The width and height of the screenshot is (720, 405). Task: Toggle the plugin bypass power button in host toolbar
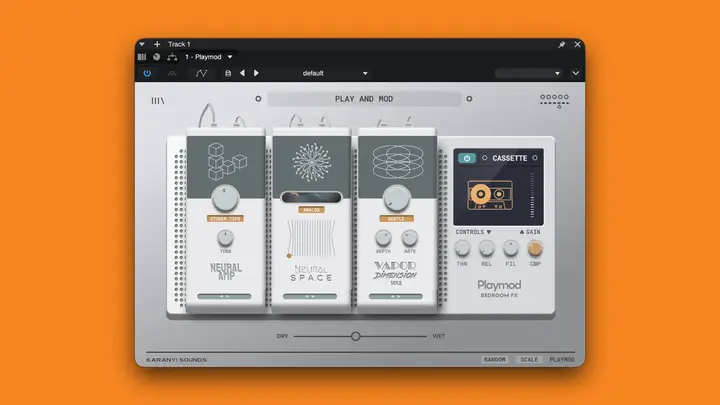click(x=147, y=73)
